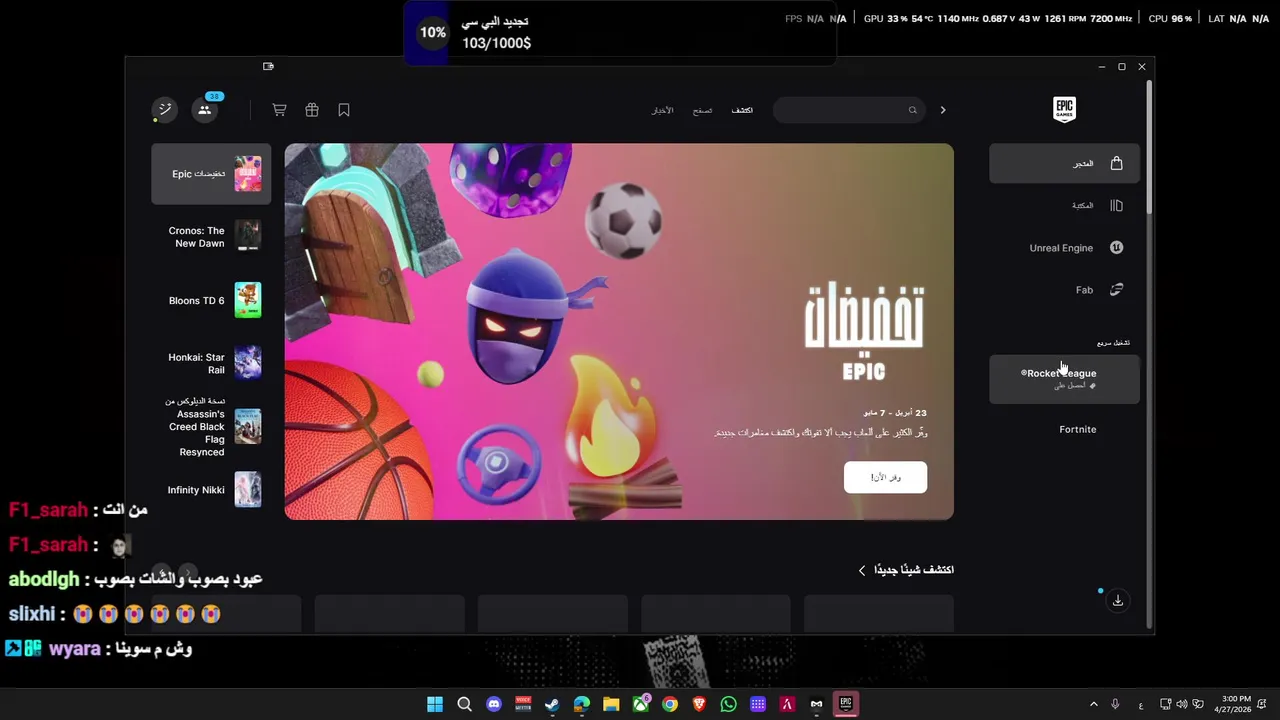Open the wishlist bookmark icon
Screen dimensions: 1280x720
(x=344, y=110)
